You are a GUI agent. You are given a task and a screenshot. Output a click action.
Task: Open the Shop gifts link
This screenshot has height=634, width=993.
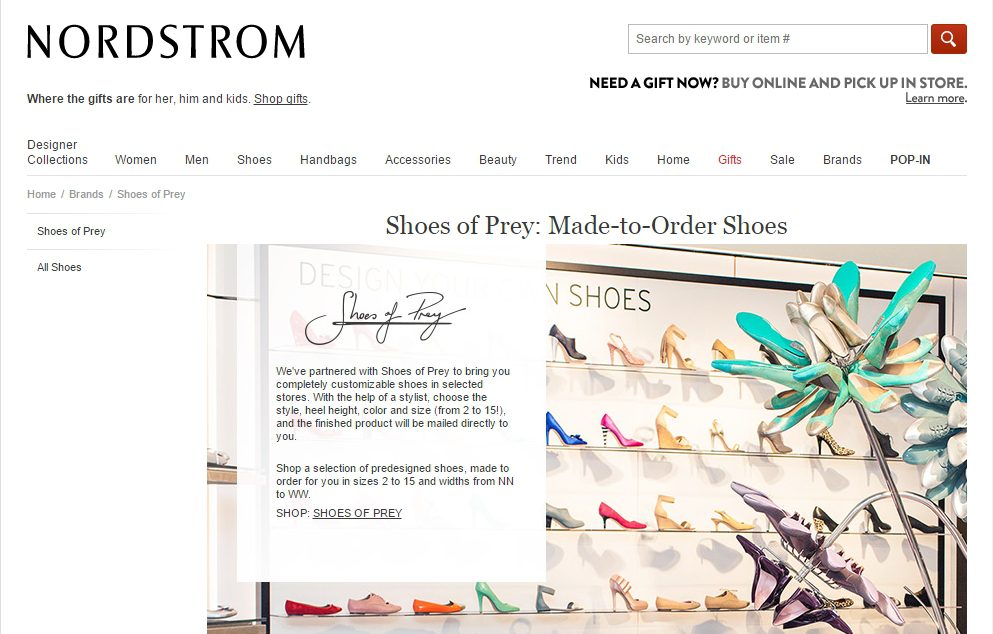pos(281,99)
